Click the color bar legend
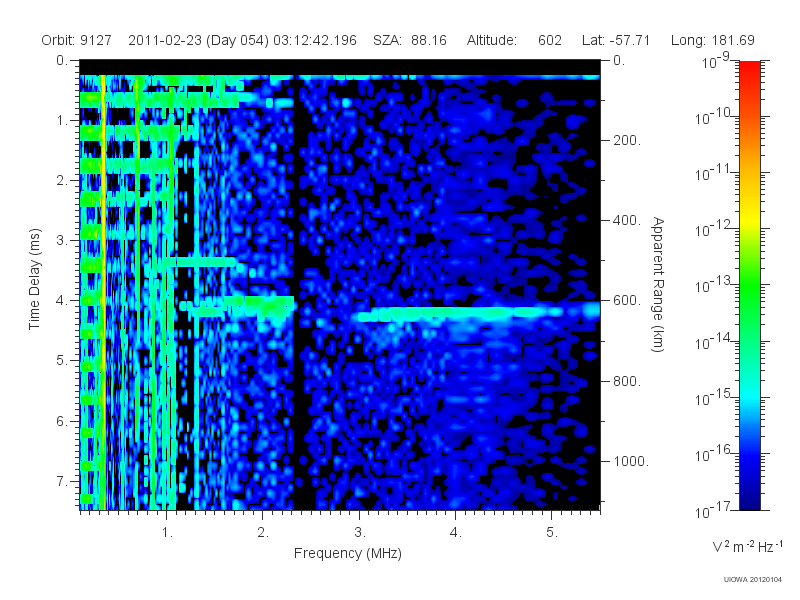 pos(750,285)
